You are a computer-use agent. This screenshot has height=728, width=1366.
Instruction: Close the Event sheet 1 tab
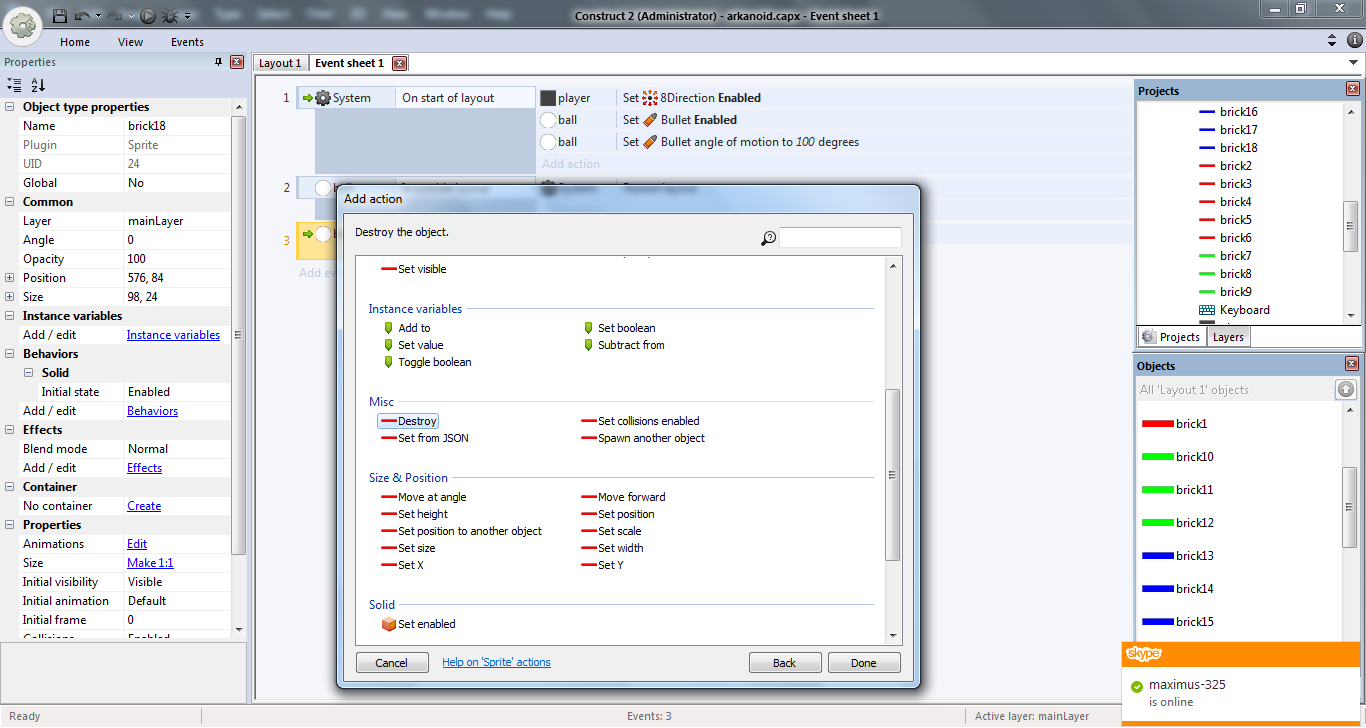click(x=399, y=63)
